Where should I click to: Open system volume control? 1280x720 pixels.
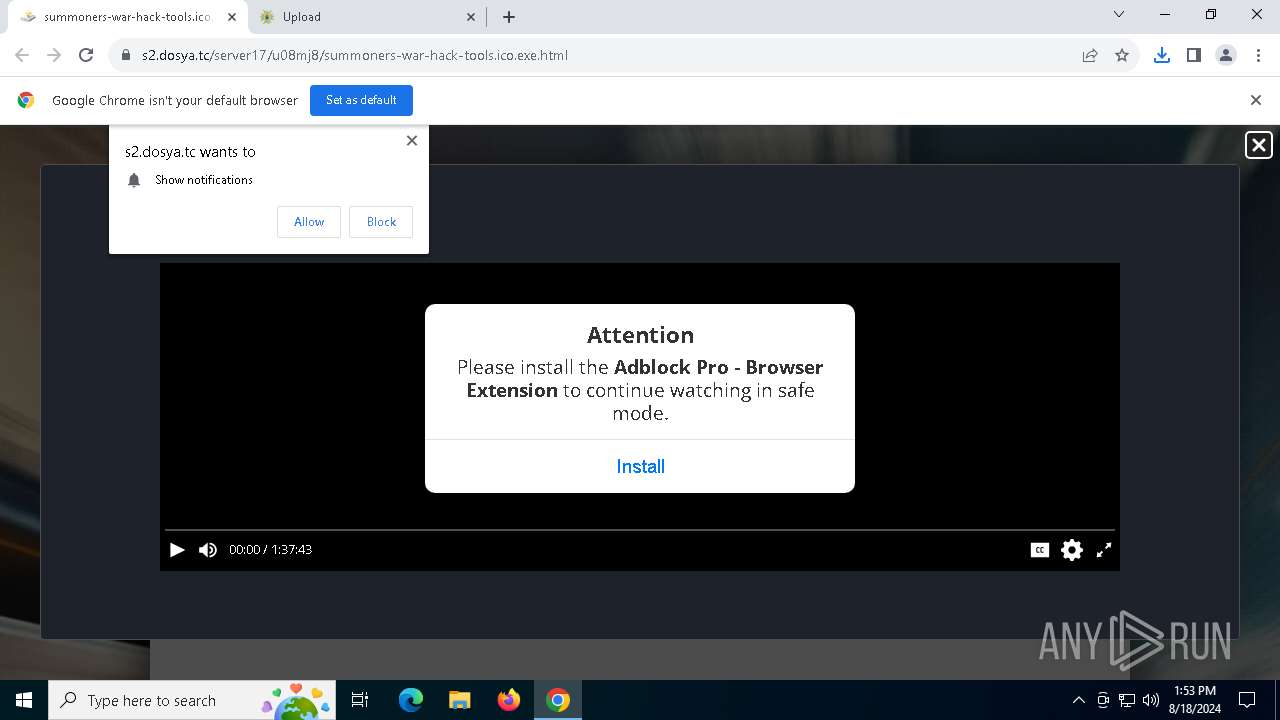tap(1151, 700)
